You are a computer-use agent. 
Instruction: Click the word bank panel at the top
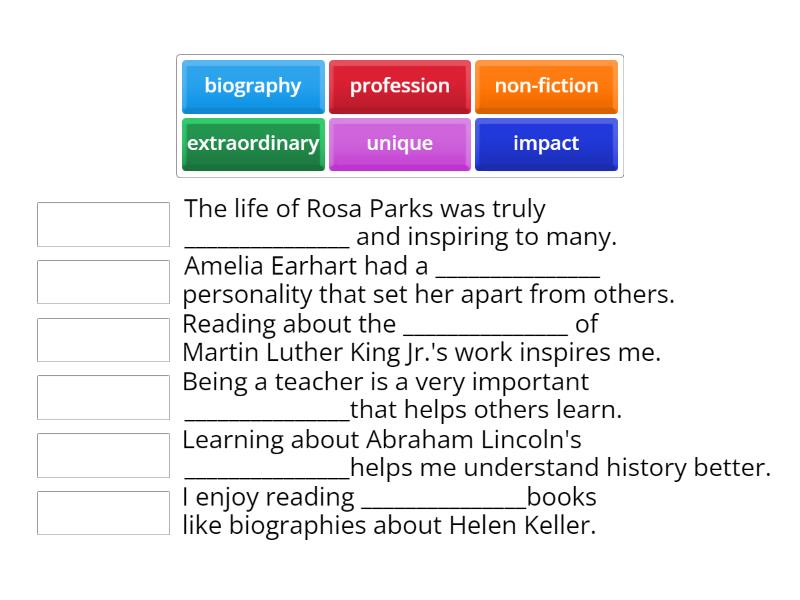click(x=400, y=115)
